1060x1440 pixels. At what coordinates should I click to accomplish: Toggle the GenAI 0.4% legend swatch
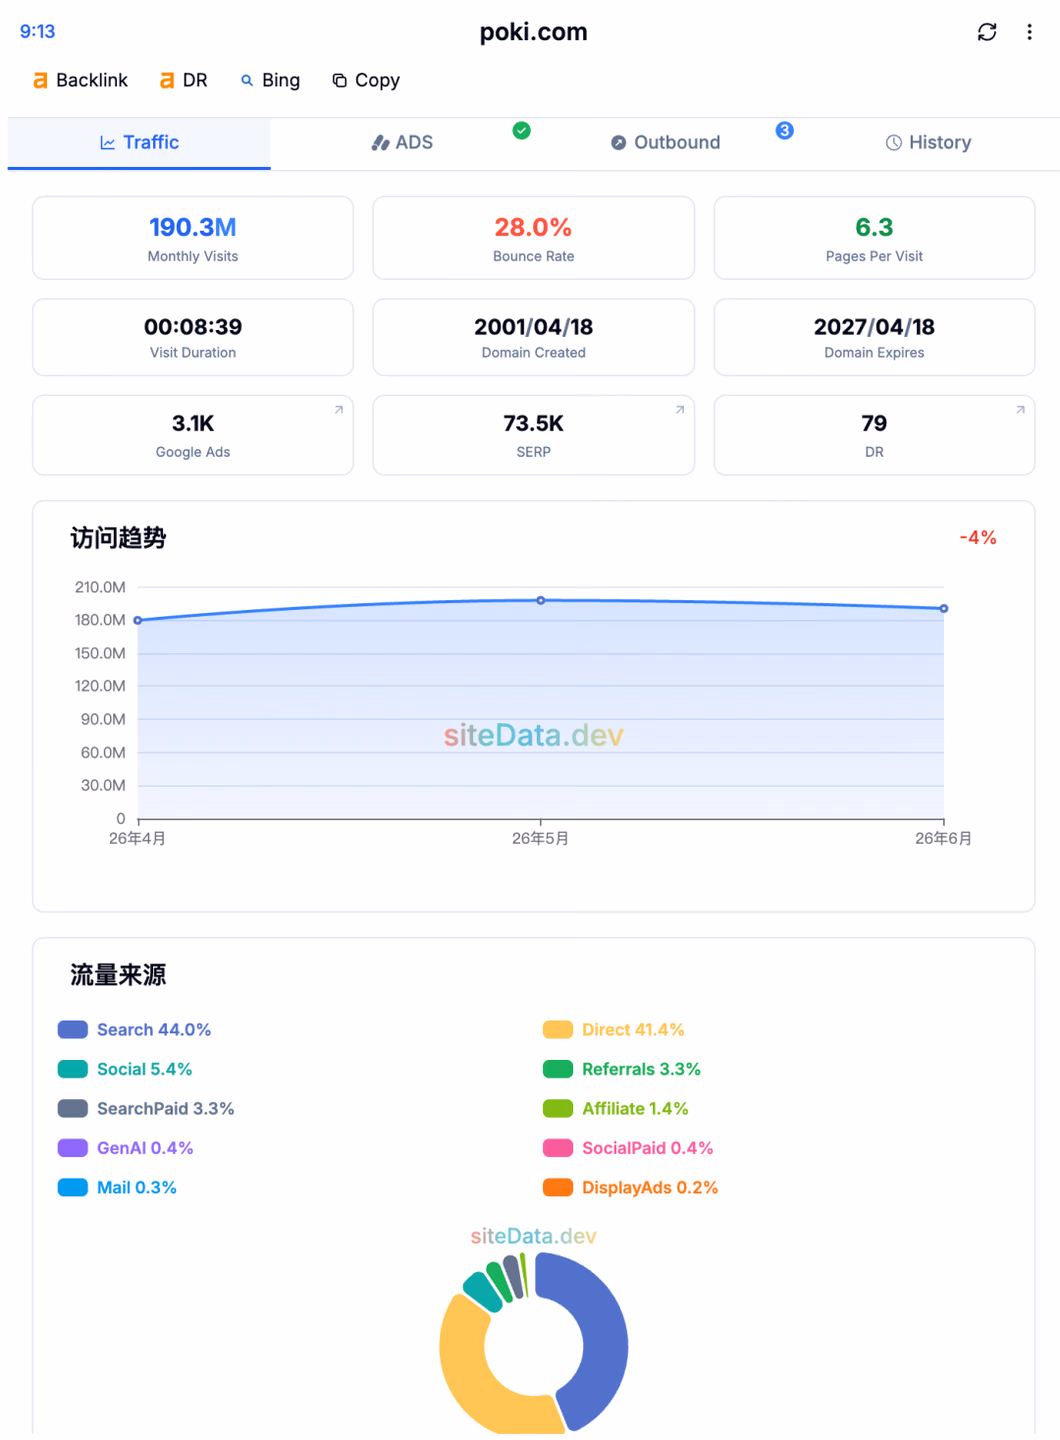point(73,1148)
